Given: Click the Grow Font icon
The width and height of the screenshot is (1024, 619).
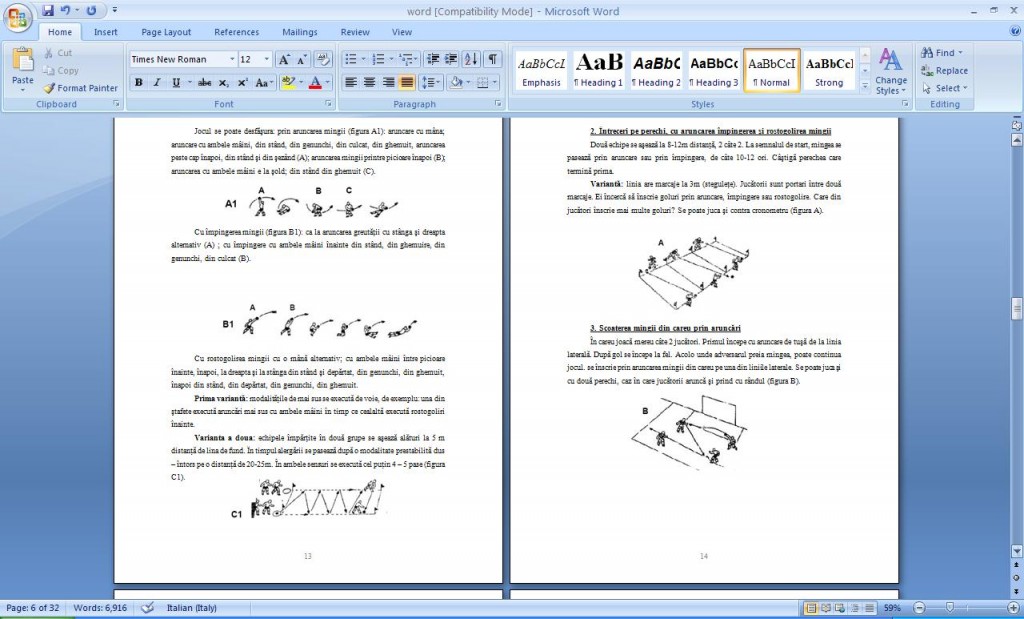Looking at the screenshot, I should tap(283, 59).
